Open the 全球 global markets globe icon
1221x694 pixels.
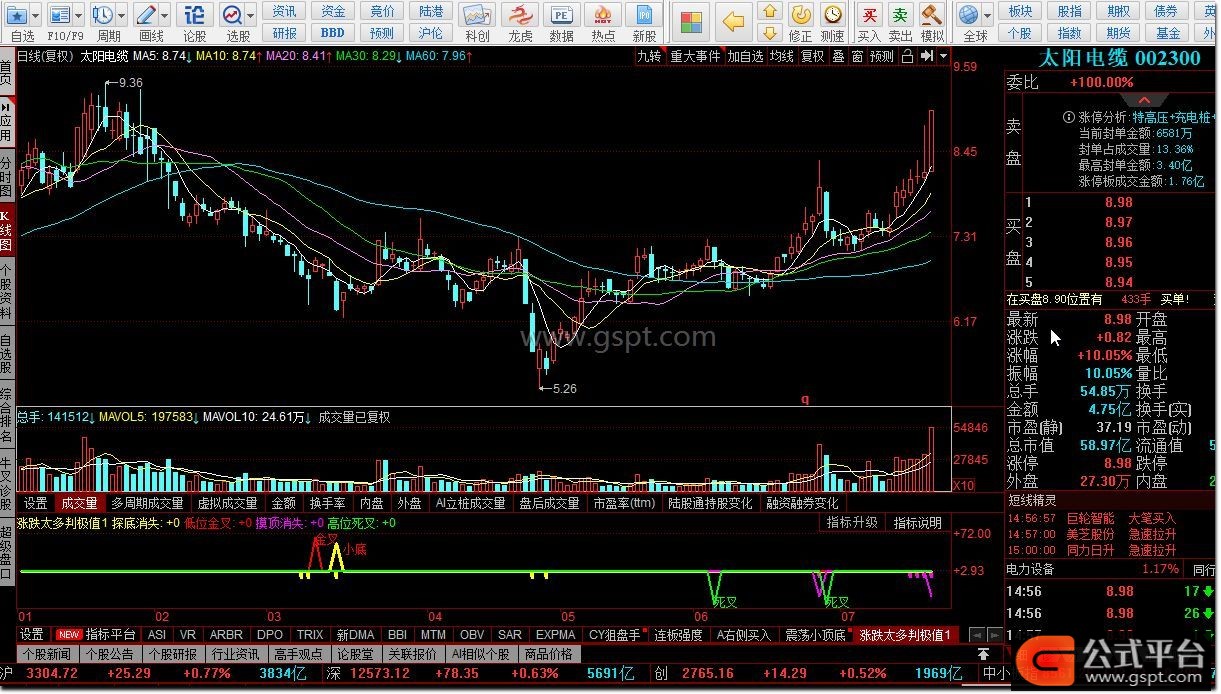pos(968,15)
